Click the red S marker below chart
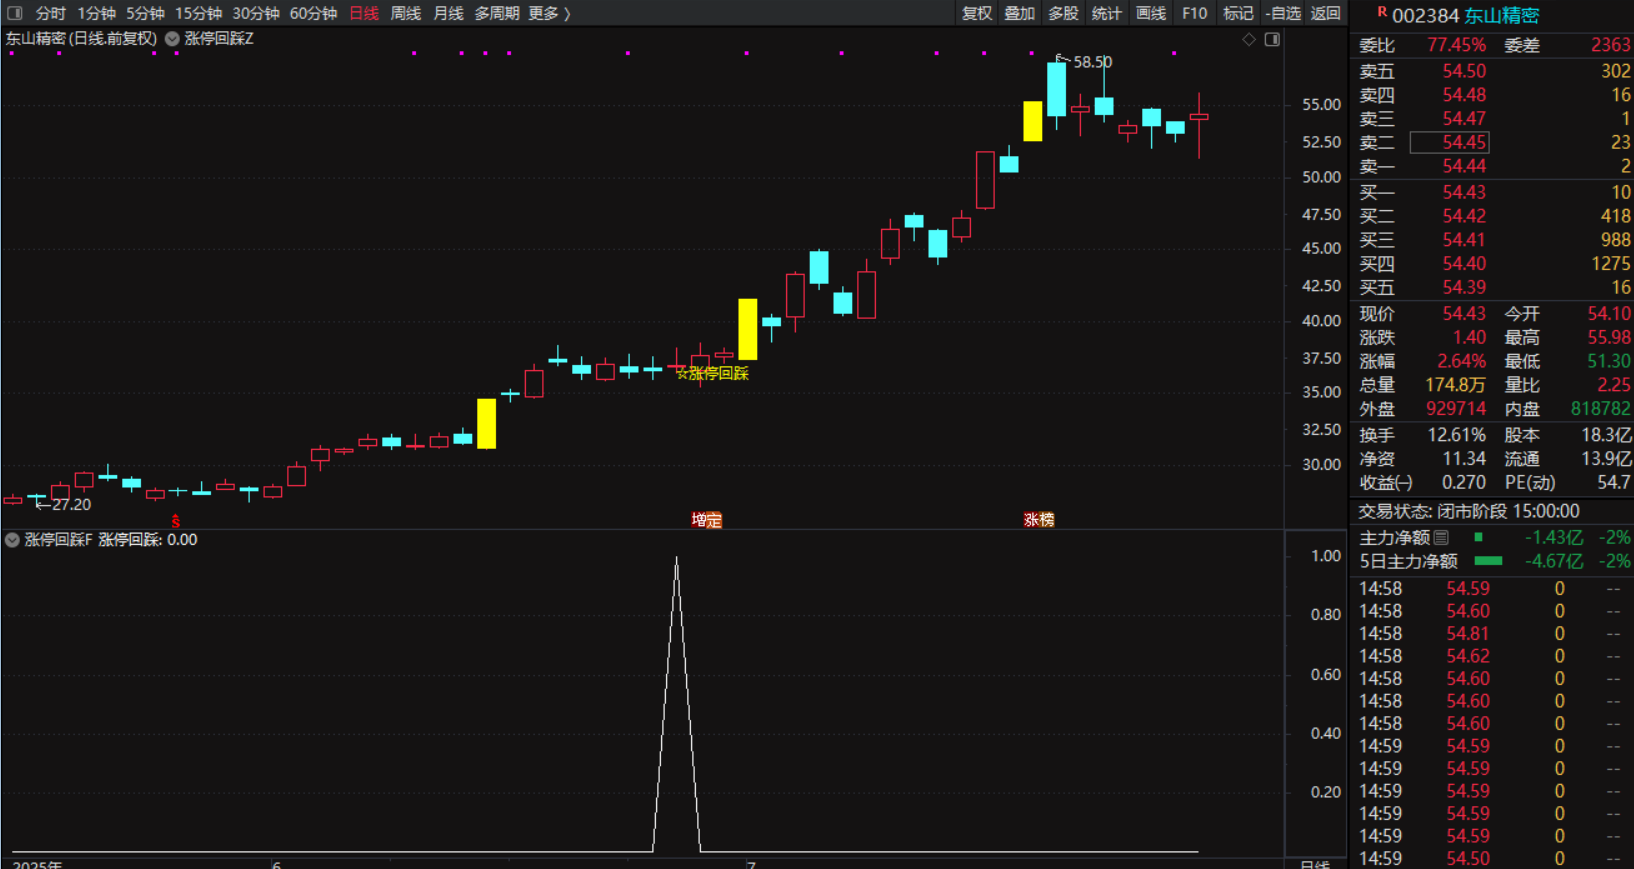This screenshot has width=1634, height=869. coord(176,521)
